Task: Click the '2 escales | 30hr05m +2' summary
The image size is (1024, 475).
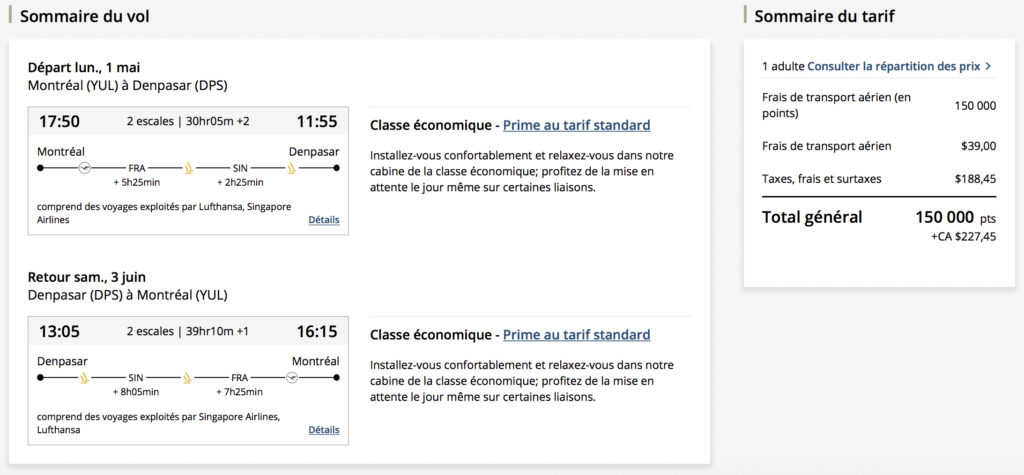Action: (188, 122)
